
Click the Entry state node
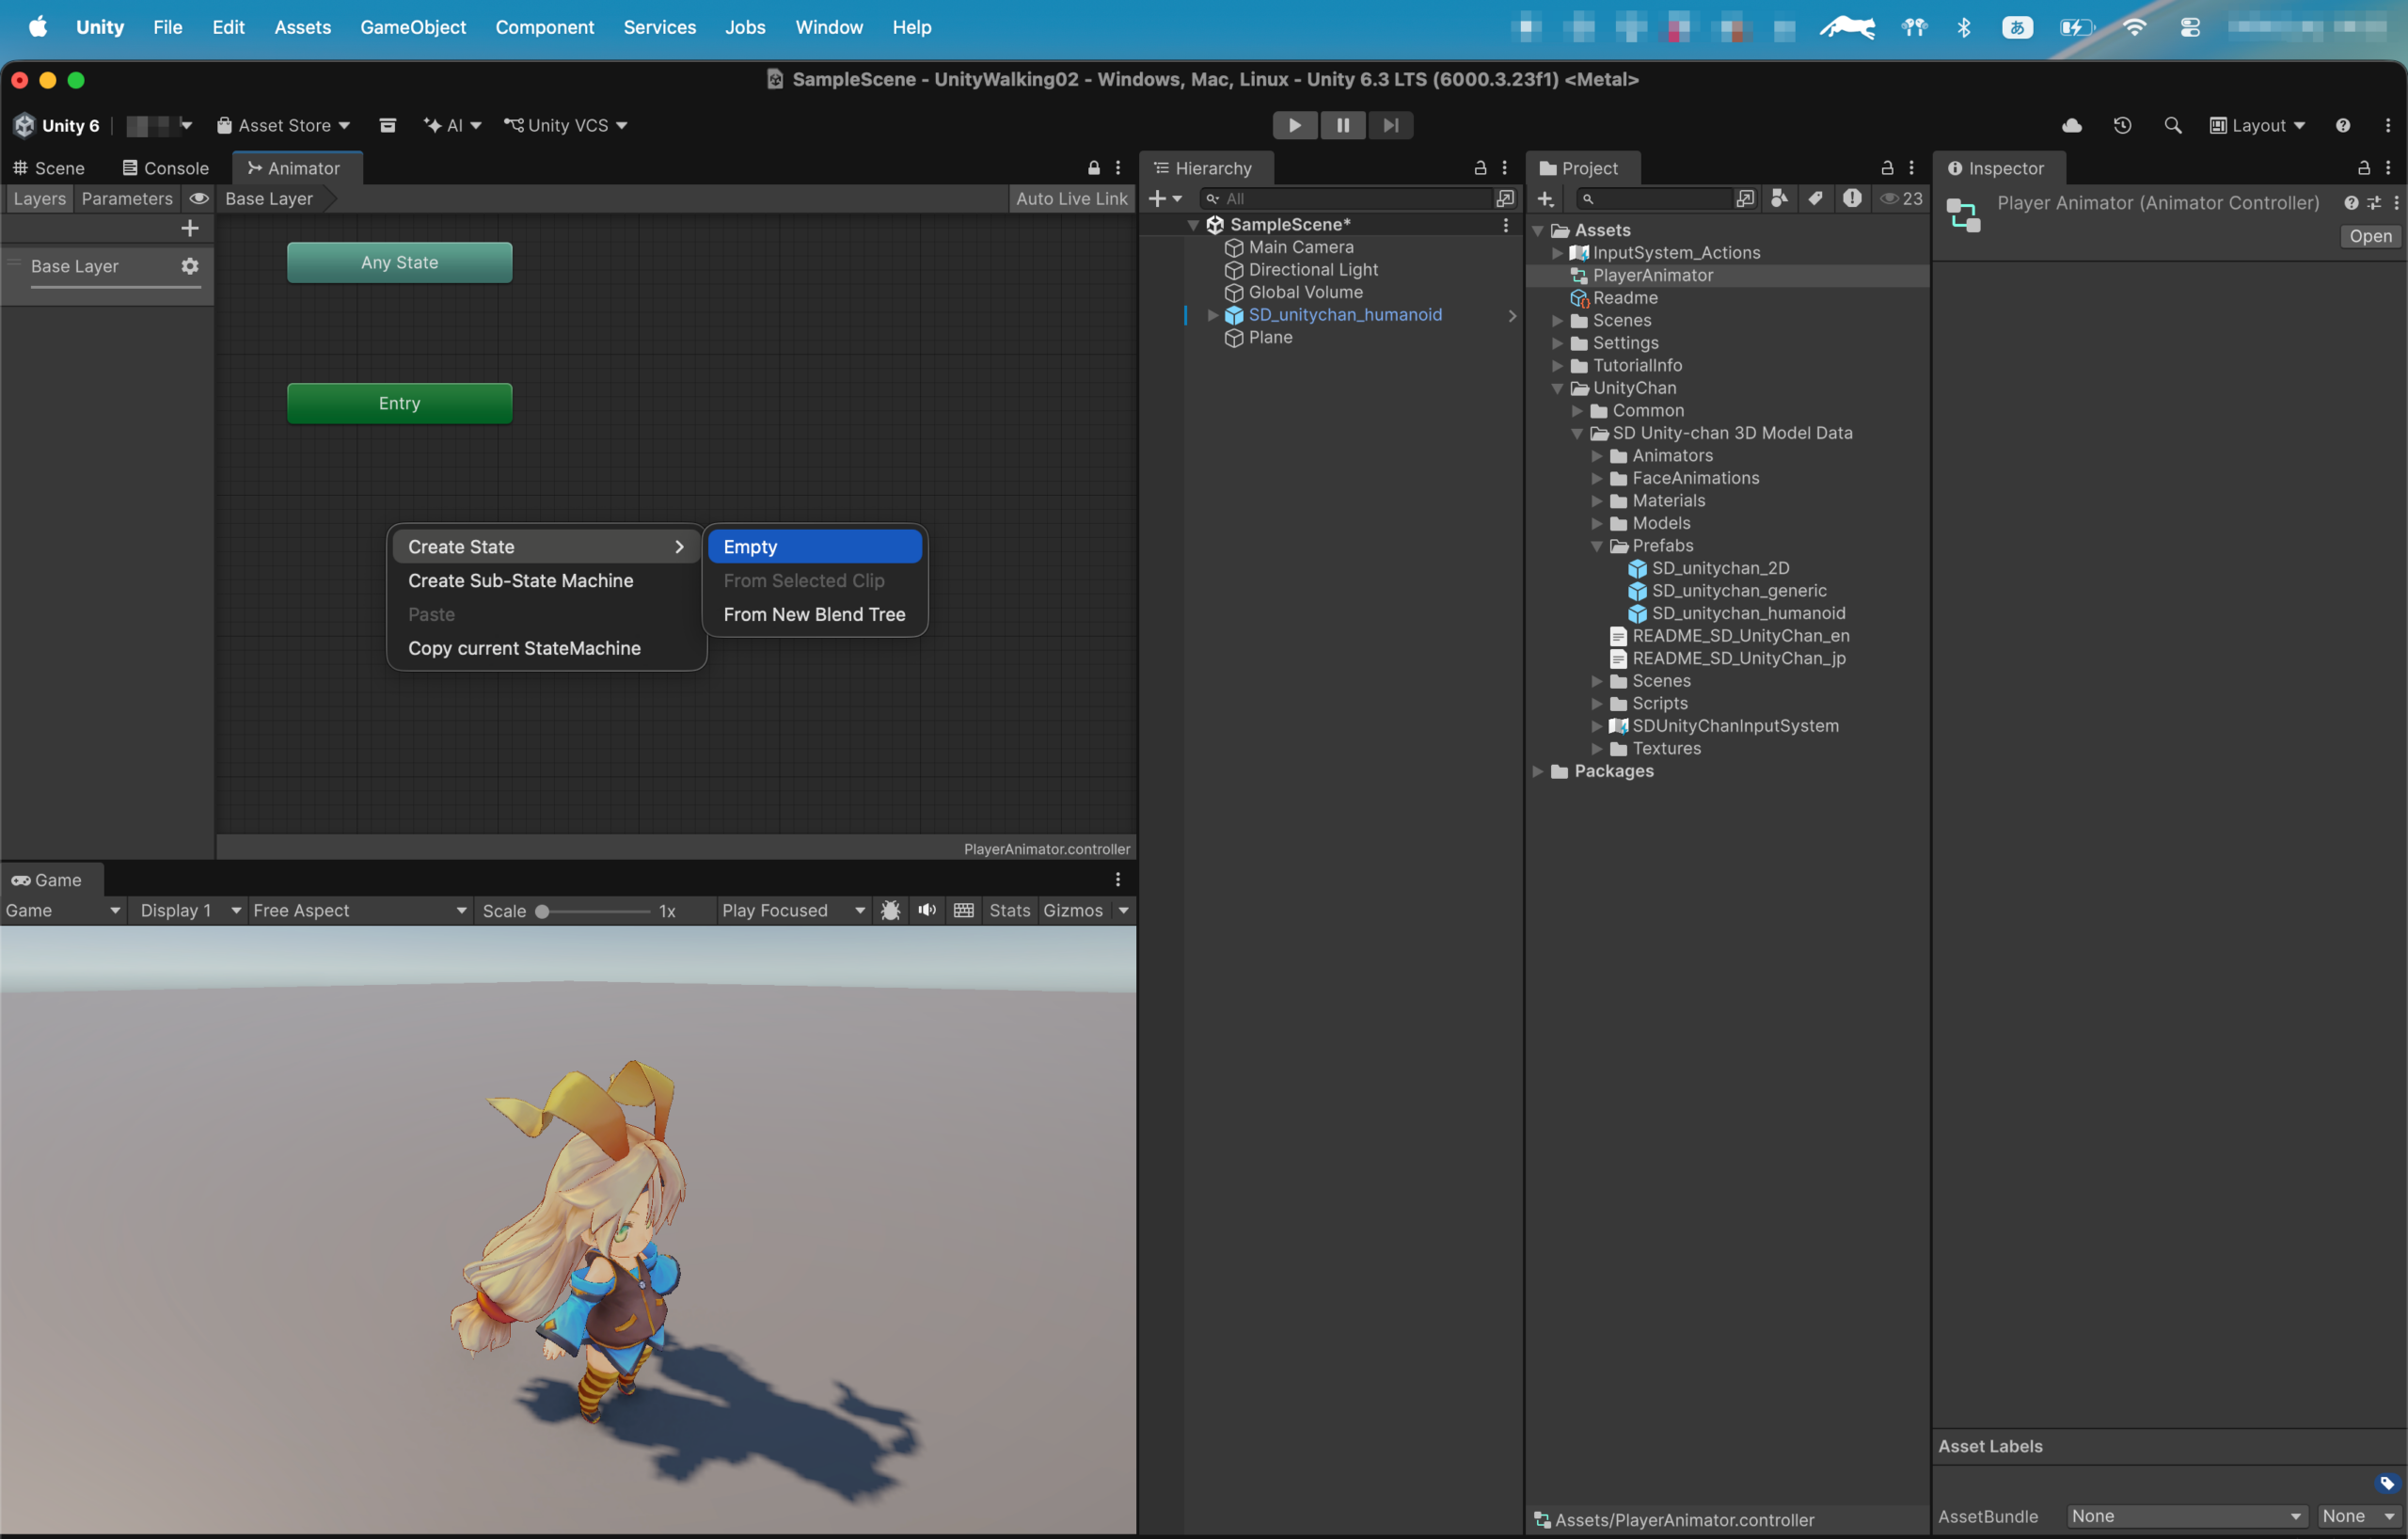point(399,403)
